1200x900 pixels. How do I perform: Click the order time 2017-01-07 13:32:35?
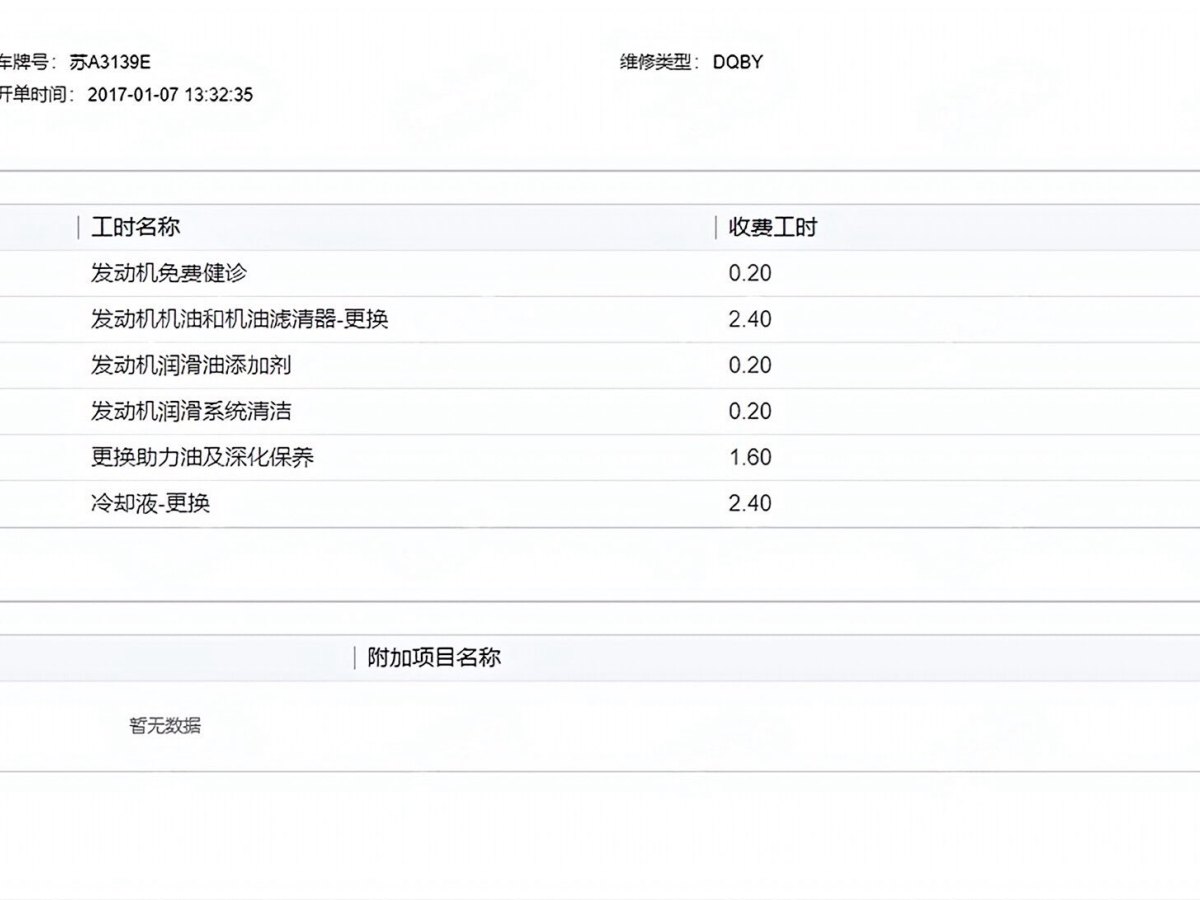click(170, 96)
